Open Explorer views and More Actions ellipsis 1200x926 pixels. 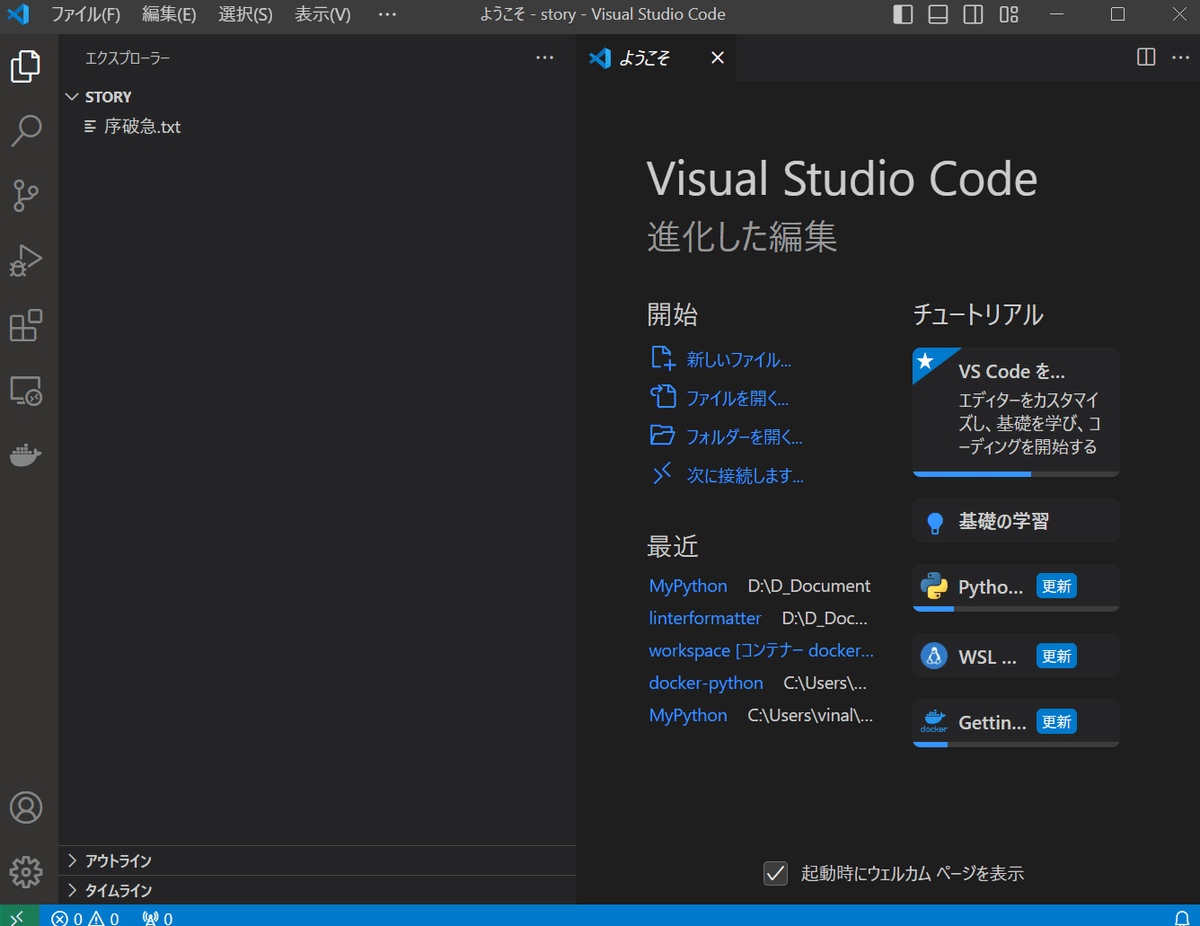point(545,58)
